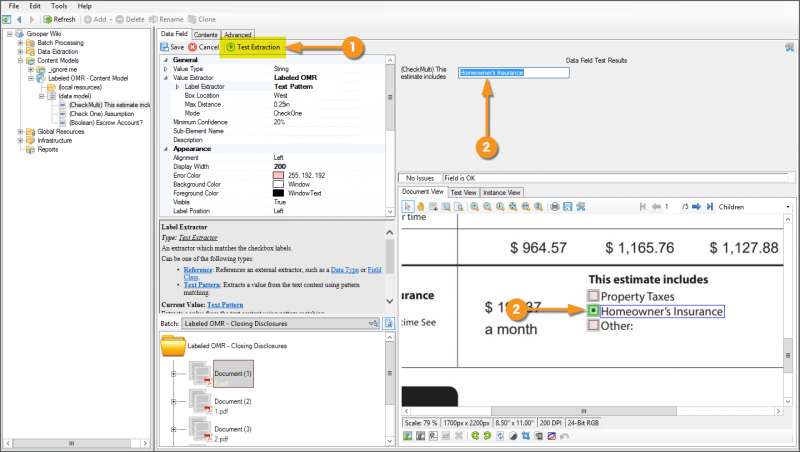Collapse the Value Extractor property
The width and height of the screenshot is (800, 452).
[x=165, y=78]
